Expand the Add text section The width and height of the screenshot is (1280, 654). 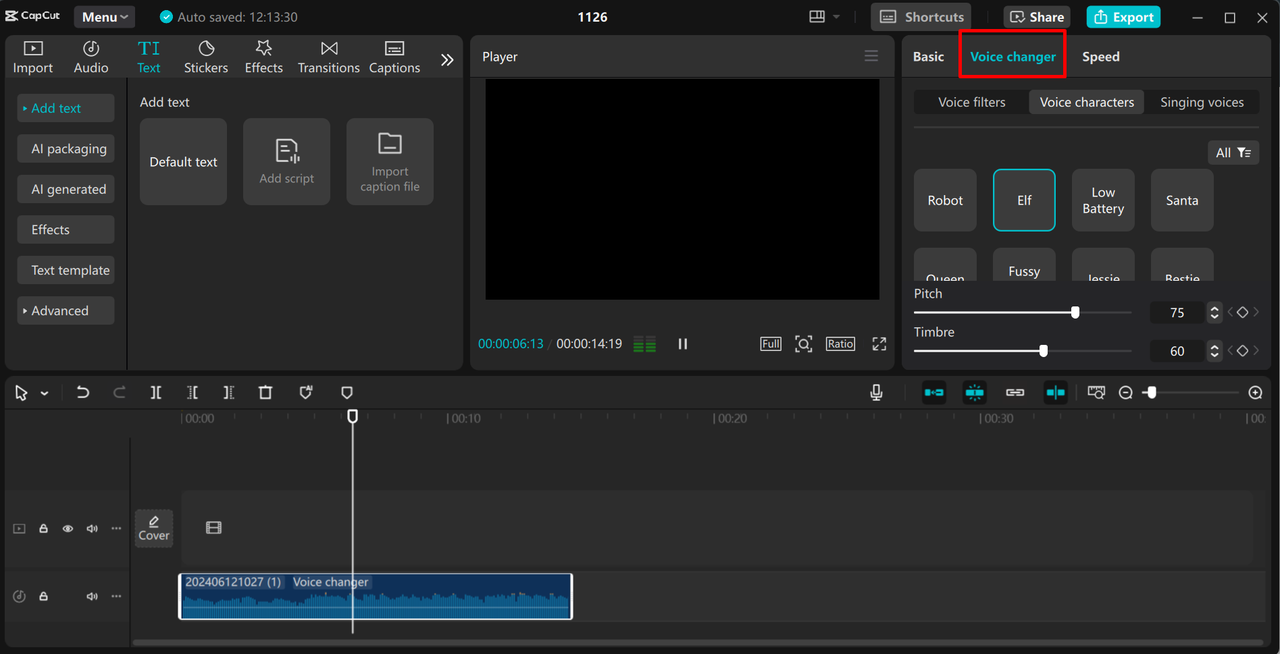[x=65, y=108]
